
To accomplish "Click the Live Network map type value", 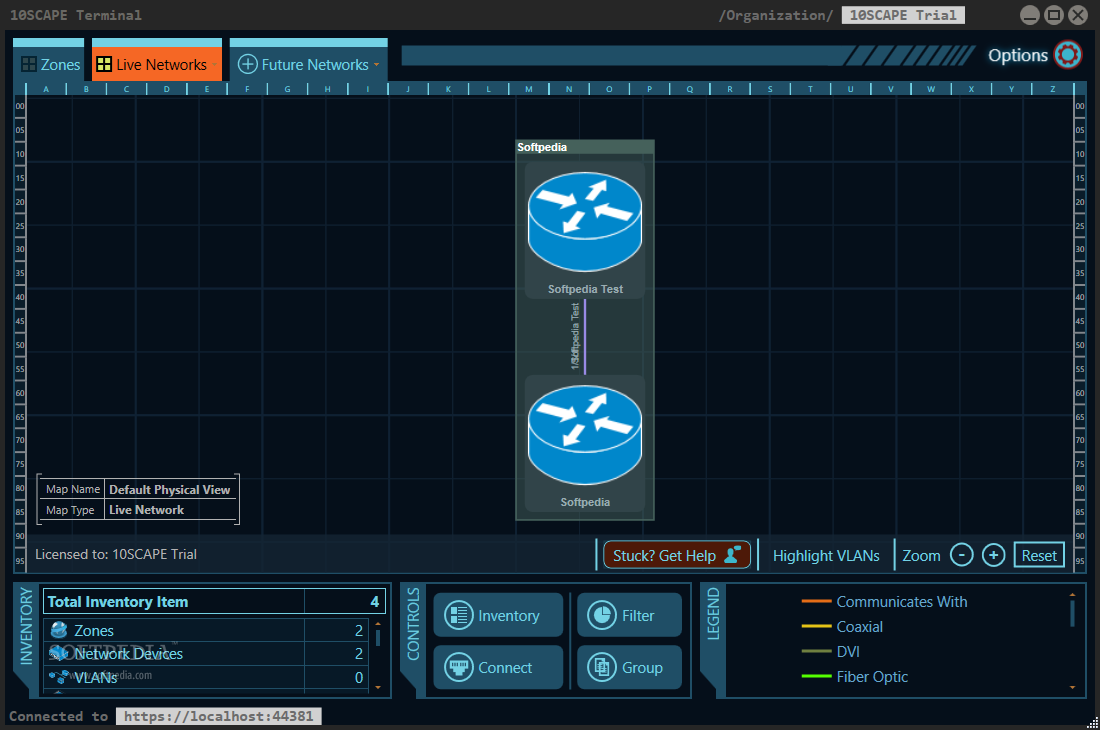I will [x=146, y=510].
